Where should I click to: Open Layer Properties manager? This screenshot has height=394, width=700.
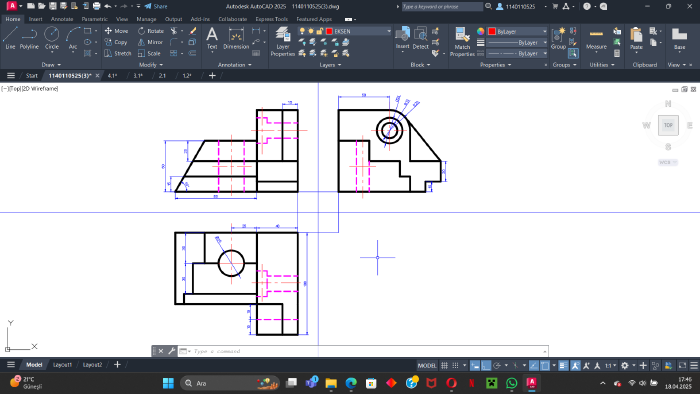pyautogui.click(x=283, y=41)
